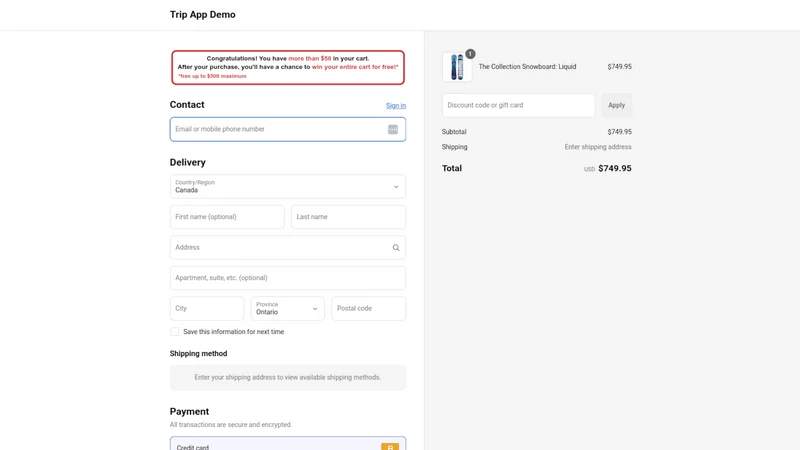Click the Subtotal label
The image size is (800, 450).
[x=454, y=132]
